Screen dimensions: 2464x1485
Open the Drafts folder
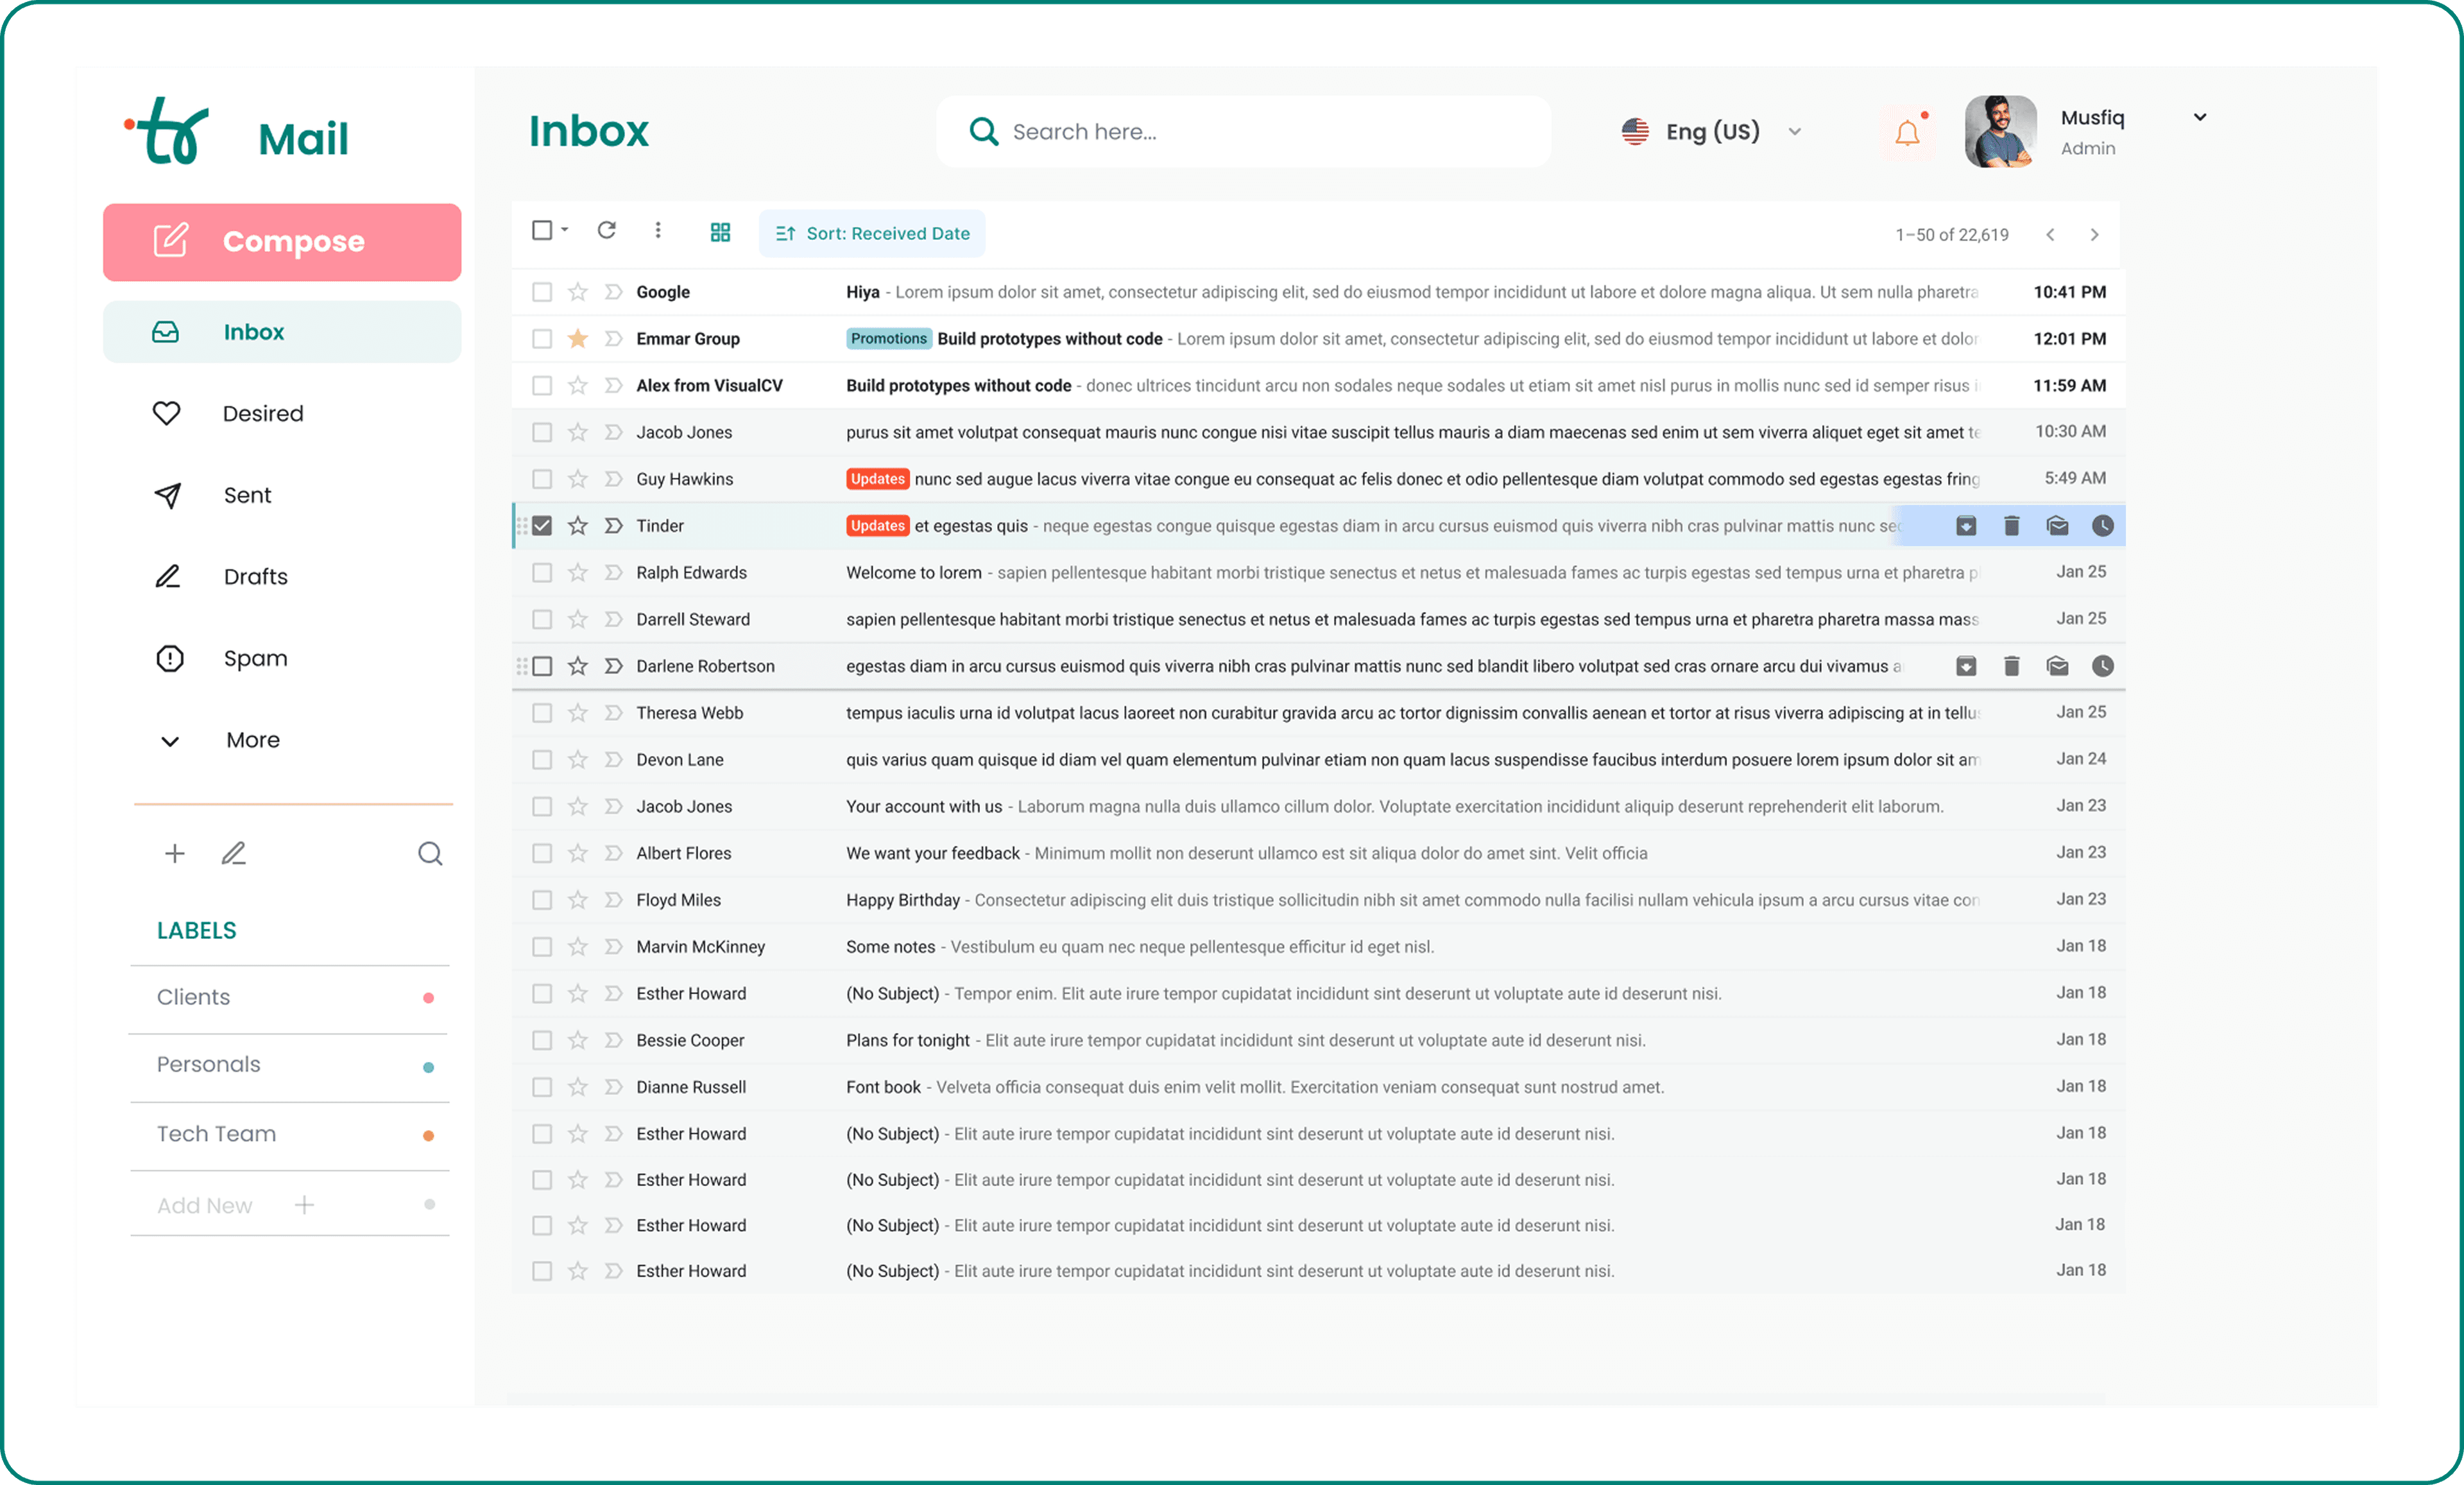pyautogui.click(x=222, y=577)
